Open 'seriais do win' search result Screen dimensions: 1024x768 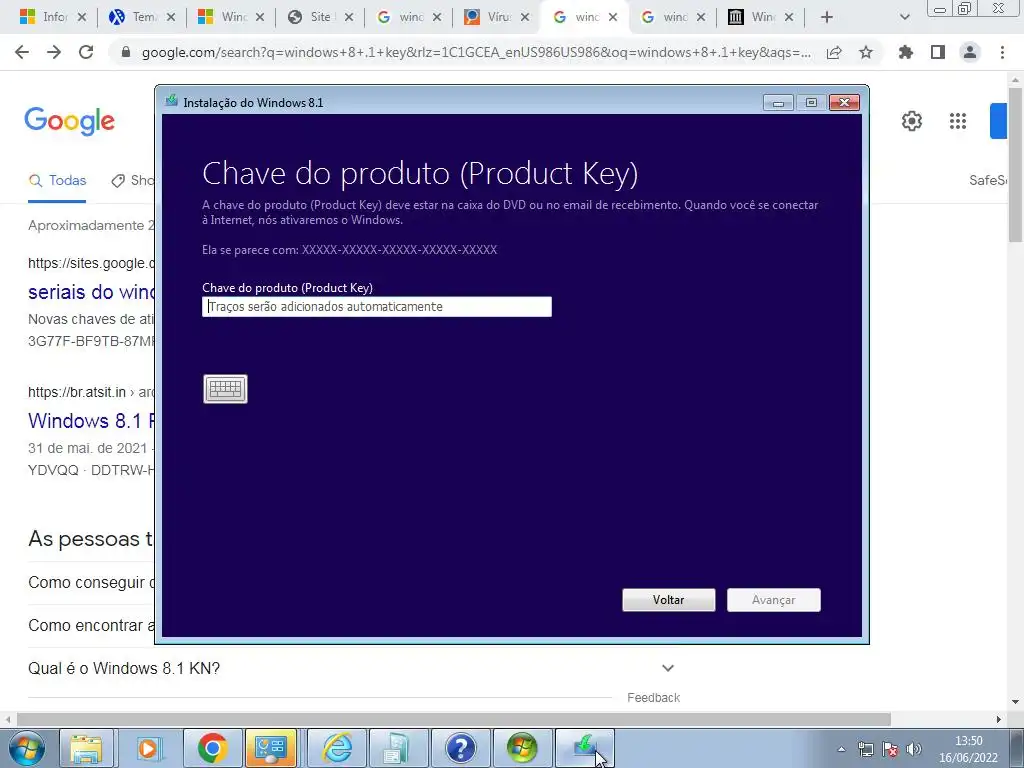pos(91,292)
